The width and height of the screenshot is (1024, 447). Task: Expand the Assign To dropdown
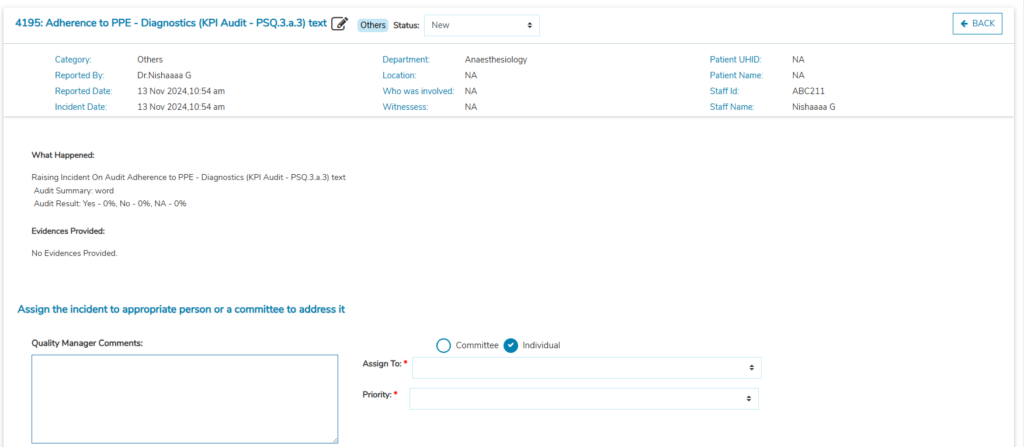click(586, 368)
